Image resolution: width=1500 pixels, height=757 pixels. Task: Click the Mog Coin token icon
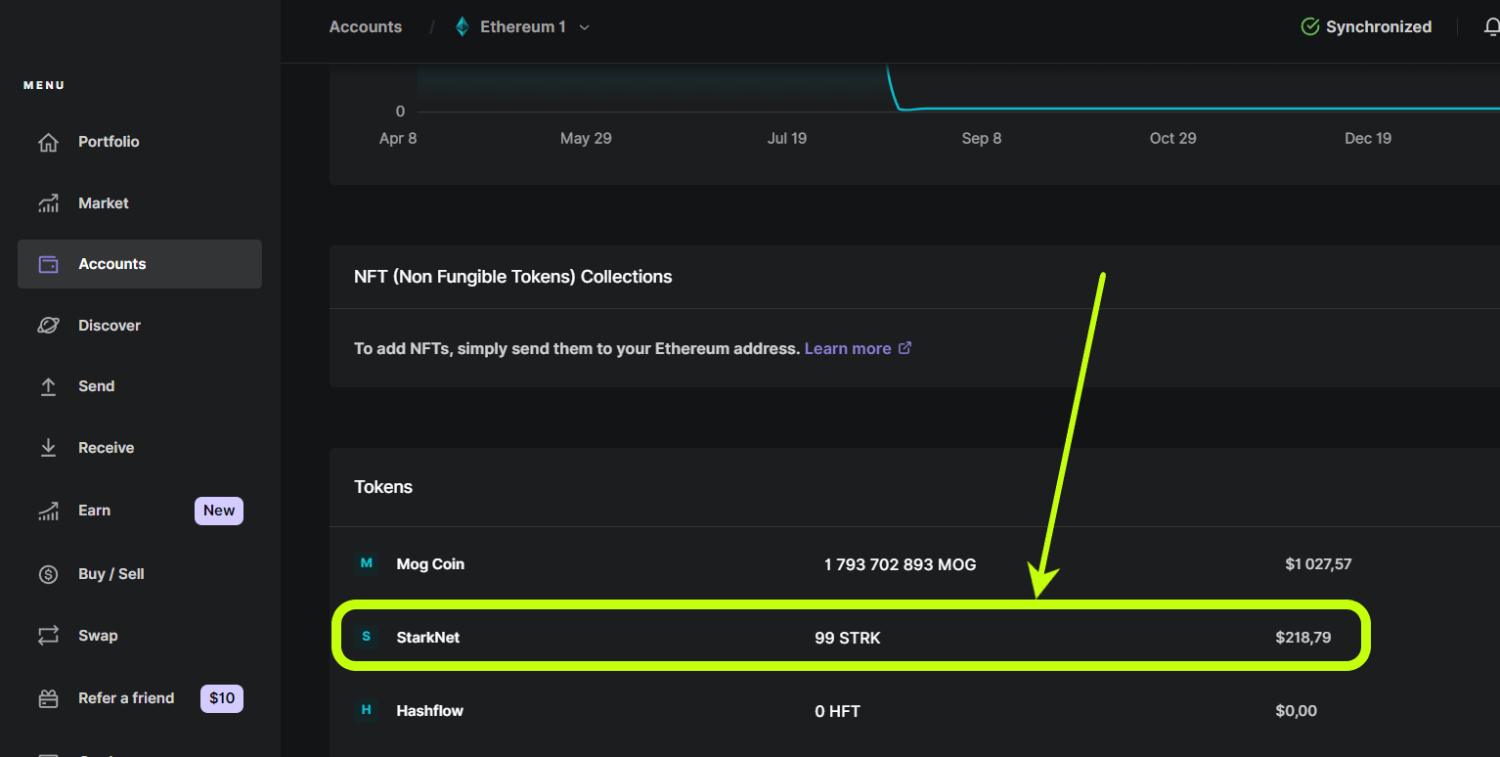(366, 564)
